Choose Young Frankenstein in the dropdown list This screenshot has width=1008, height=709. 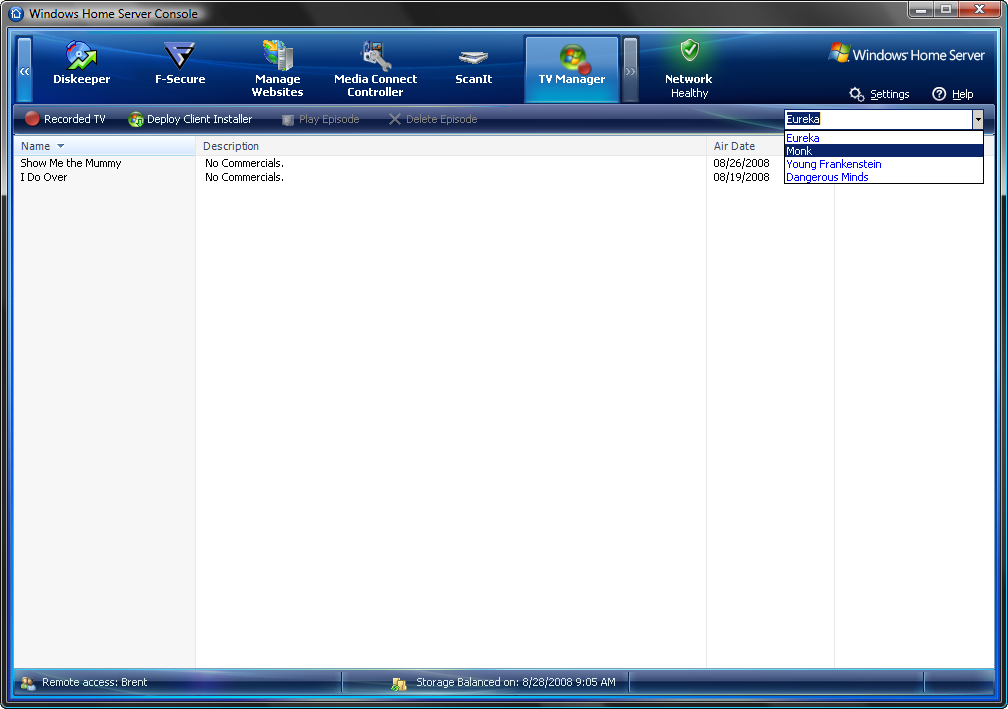[884, 164]
